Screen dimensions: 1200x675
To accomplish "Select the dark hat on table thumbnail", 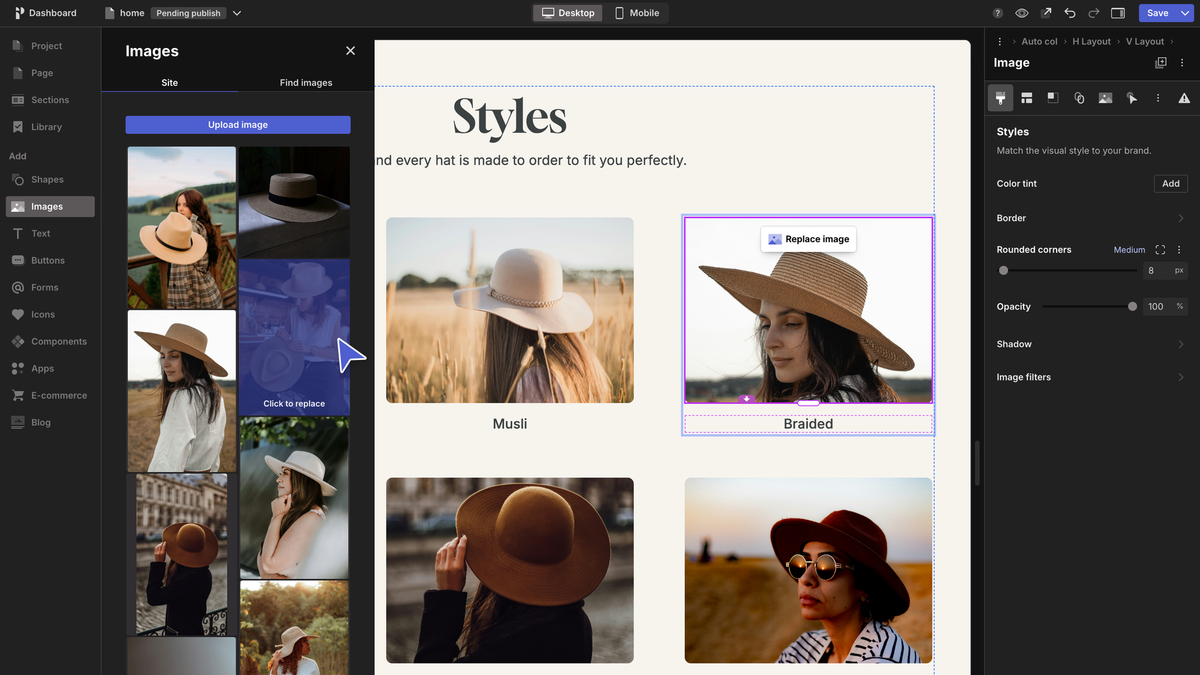I will pos(294,202).
